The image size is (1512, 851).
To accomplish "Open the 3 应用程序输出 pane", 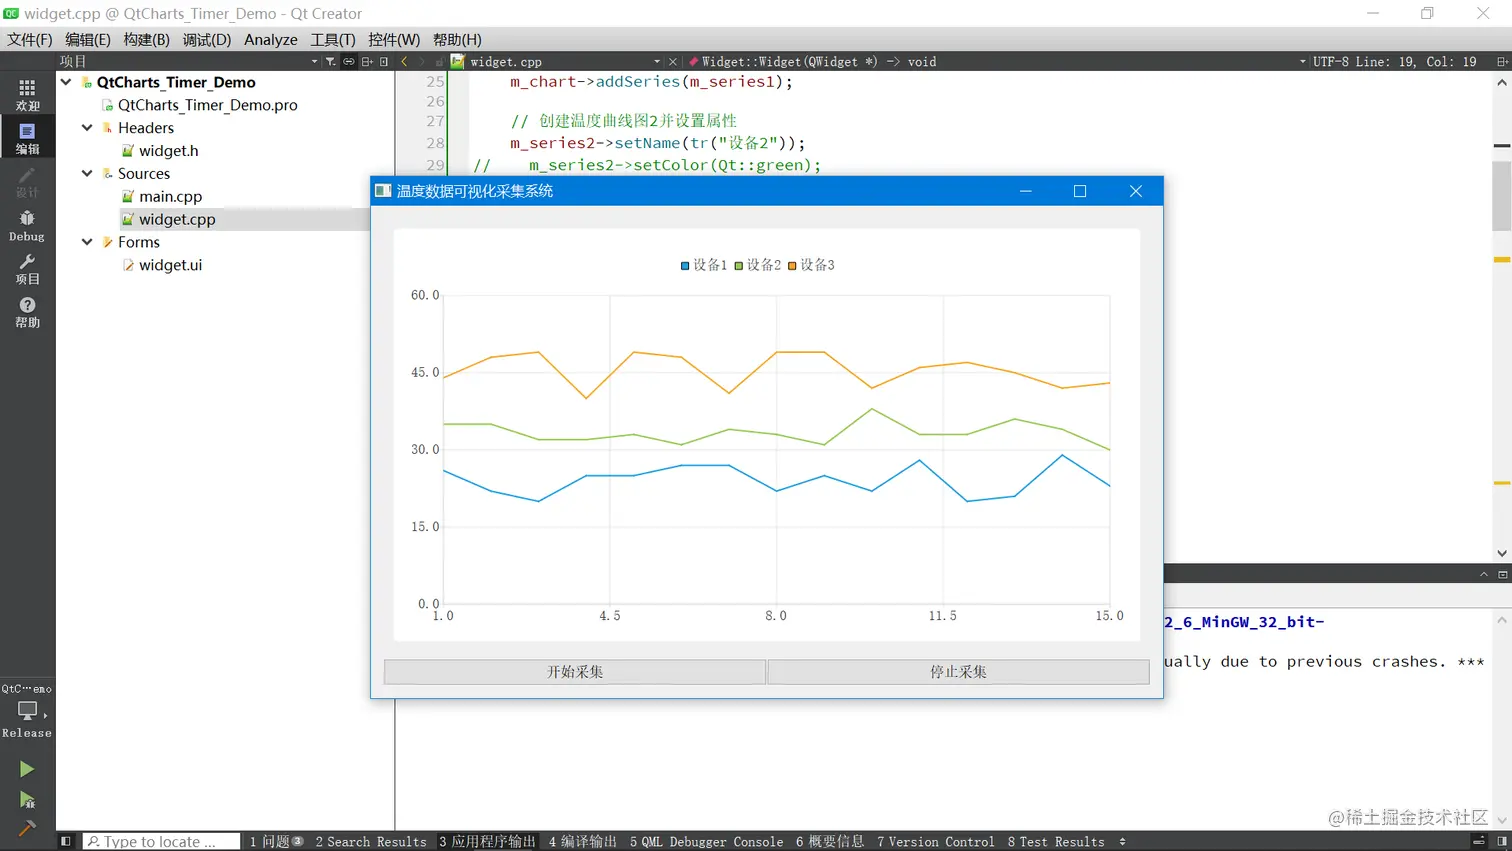I will 487,841.
